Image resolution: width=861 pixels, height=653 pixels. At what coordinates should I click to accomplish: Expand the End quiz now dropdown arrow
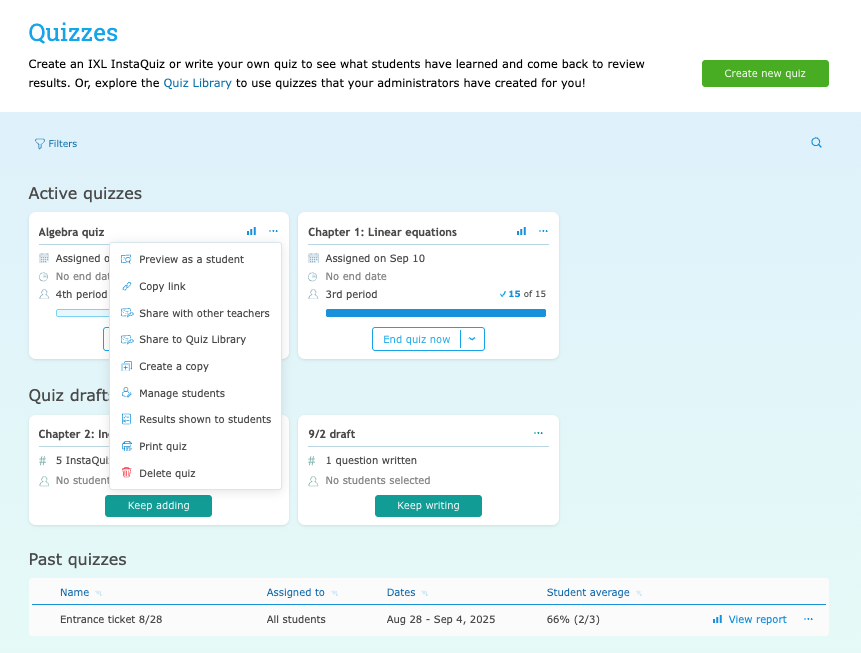(x=473, y=339)
